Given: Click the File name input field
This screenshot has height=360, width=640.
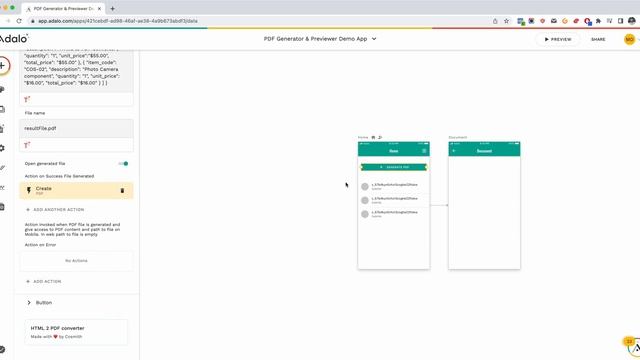Looking at the screenshot, I should click(76, 128).
